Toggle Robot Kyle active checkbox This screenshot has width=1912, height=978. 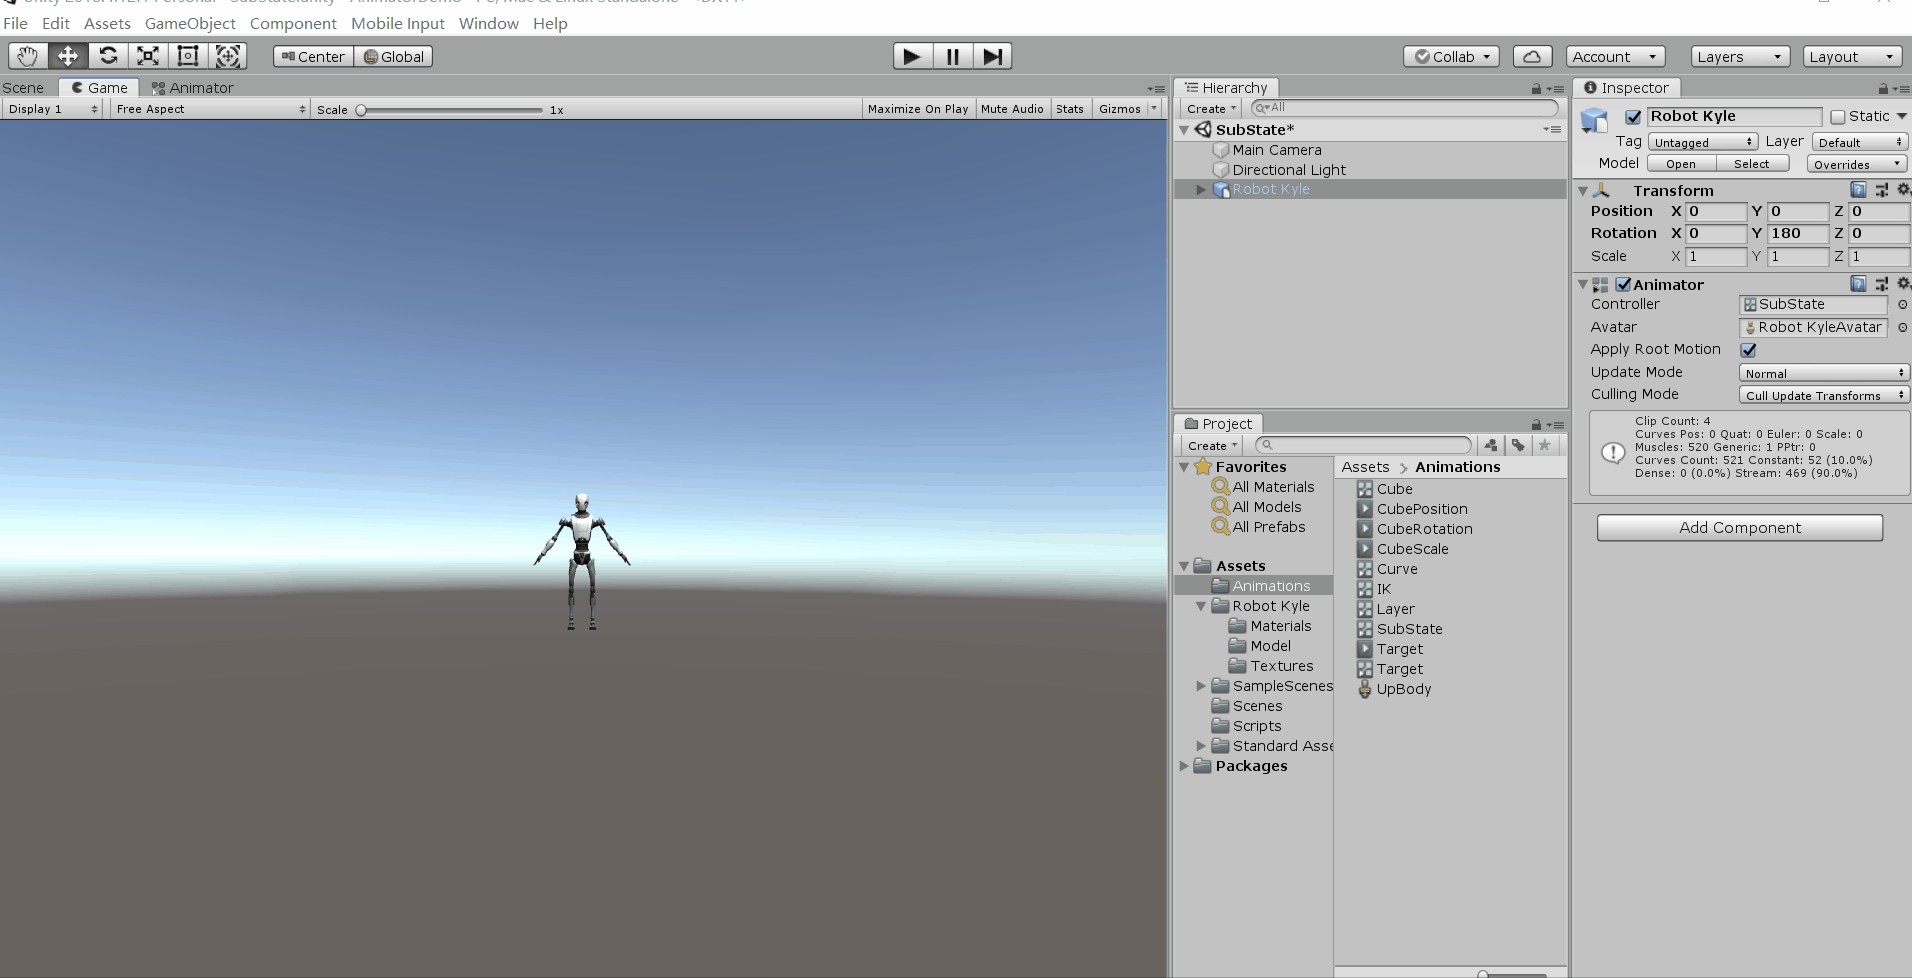tap(1633, 117)
